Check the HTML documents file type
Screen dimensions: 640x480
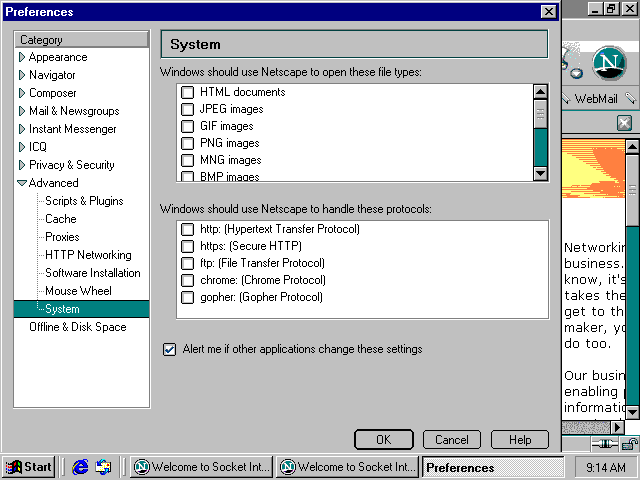point(187,92)
